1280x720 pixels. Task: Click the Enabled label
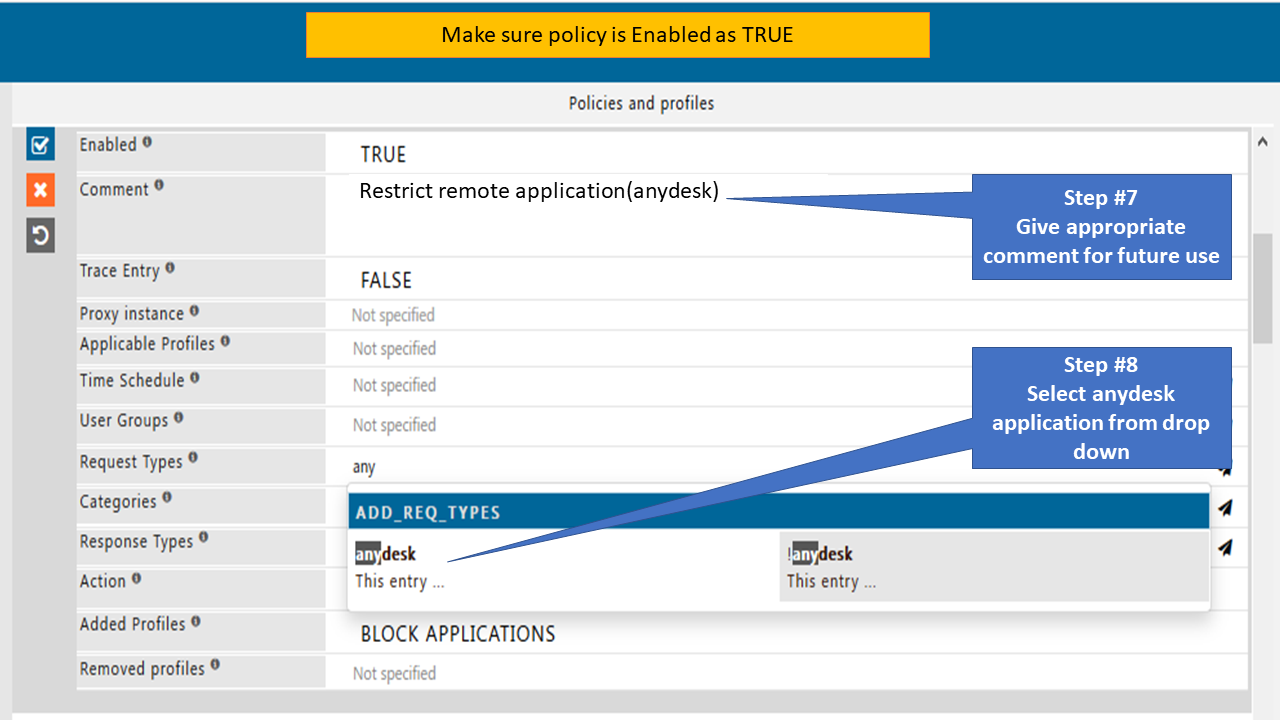tap(108, 145)
